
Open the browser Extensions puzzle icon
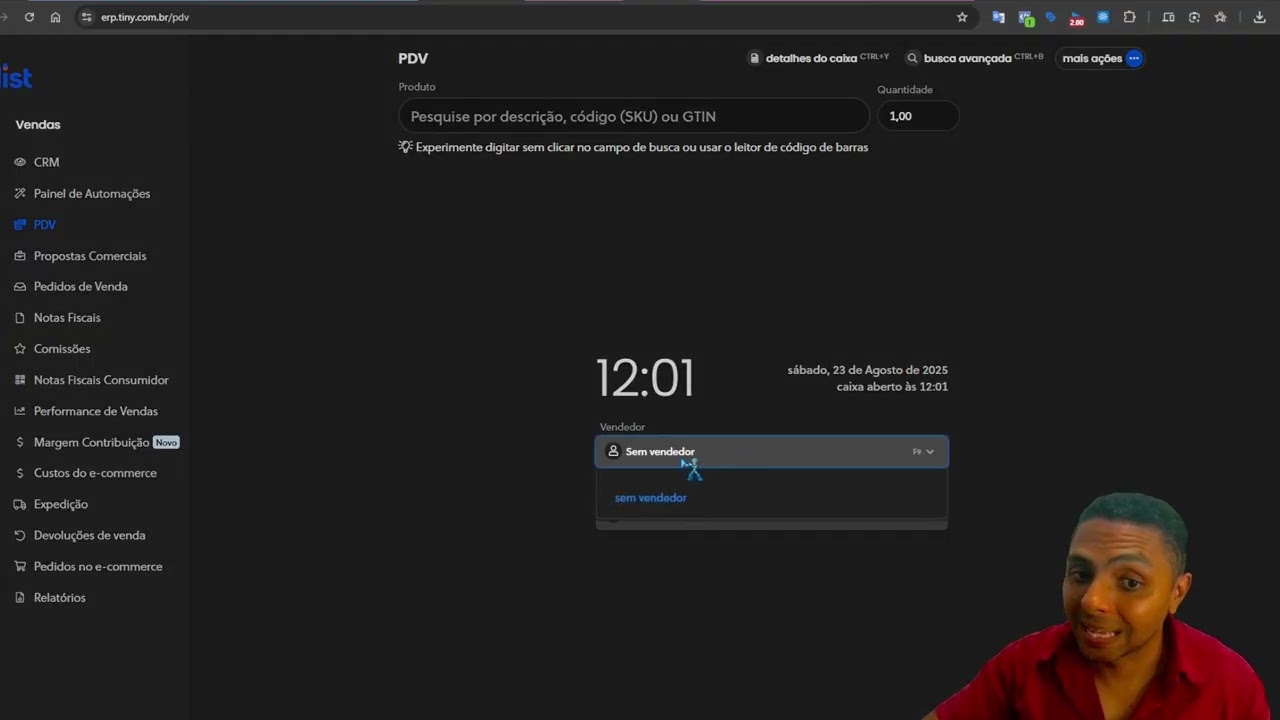(x=1129, y=17)
